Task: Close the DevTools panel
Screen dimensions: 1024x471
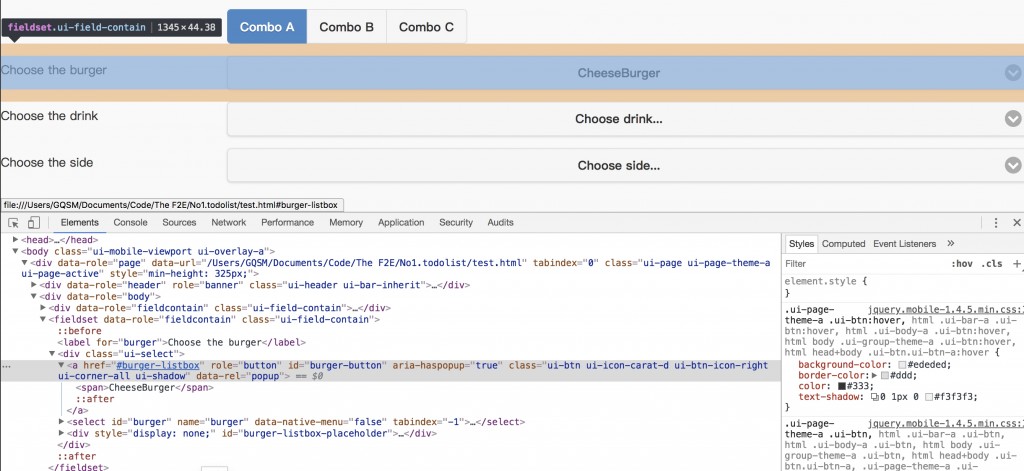Action: tap(1017, 223)
